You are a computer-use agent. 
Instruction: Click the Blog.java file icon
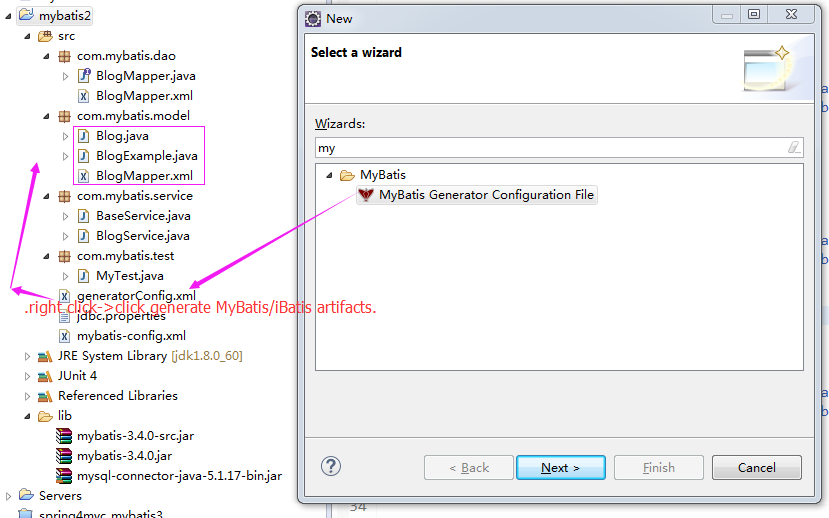tap(84, 136)
